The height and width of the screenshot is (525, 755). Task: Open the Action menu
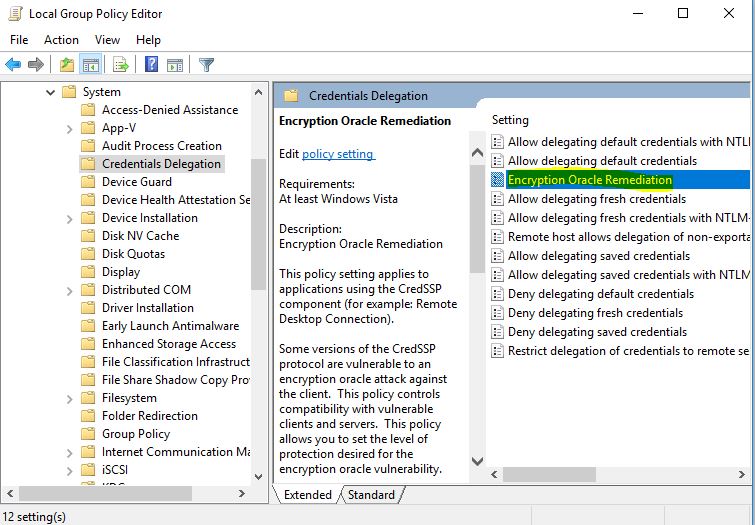(x=61, y=40)
